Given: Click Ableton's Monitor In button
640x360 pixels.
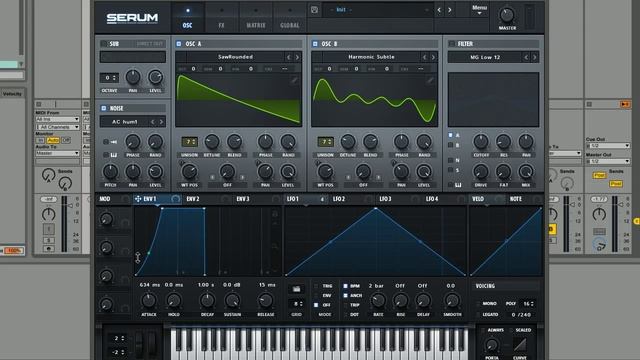Looking at the screenshot, I should pos(40,140).
